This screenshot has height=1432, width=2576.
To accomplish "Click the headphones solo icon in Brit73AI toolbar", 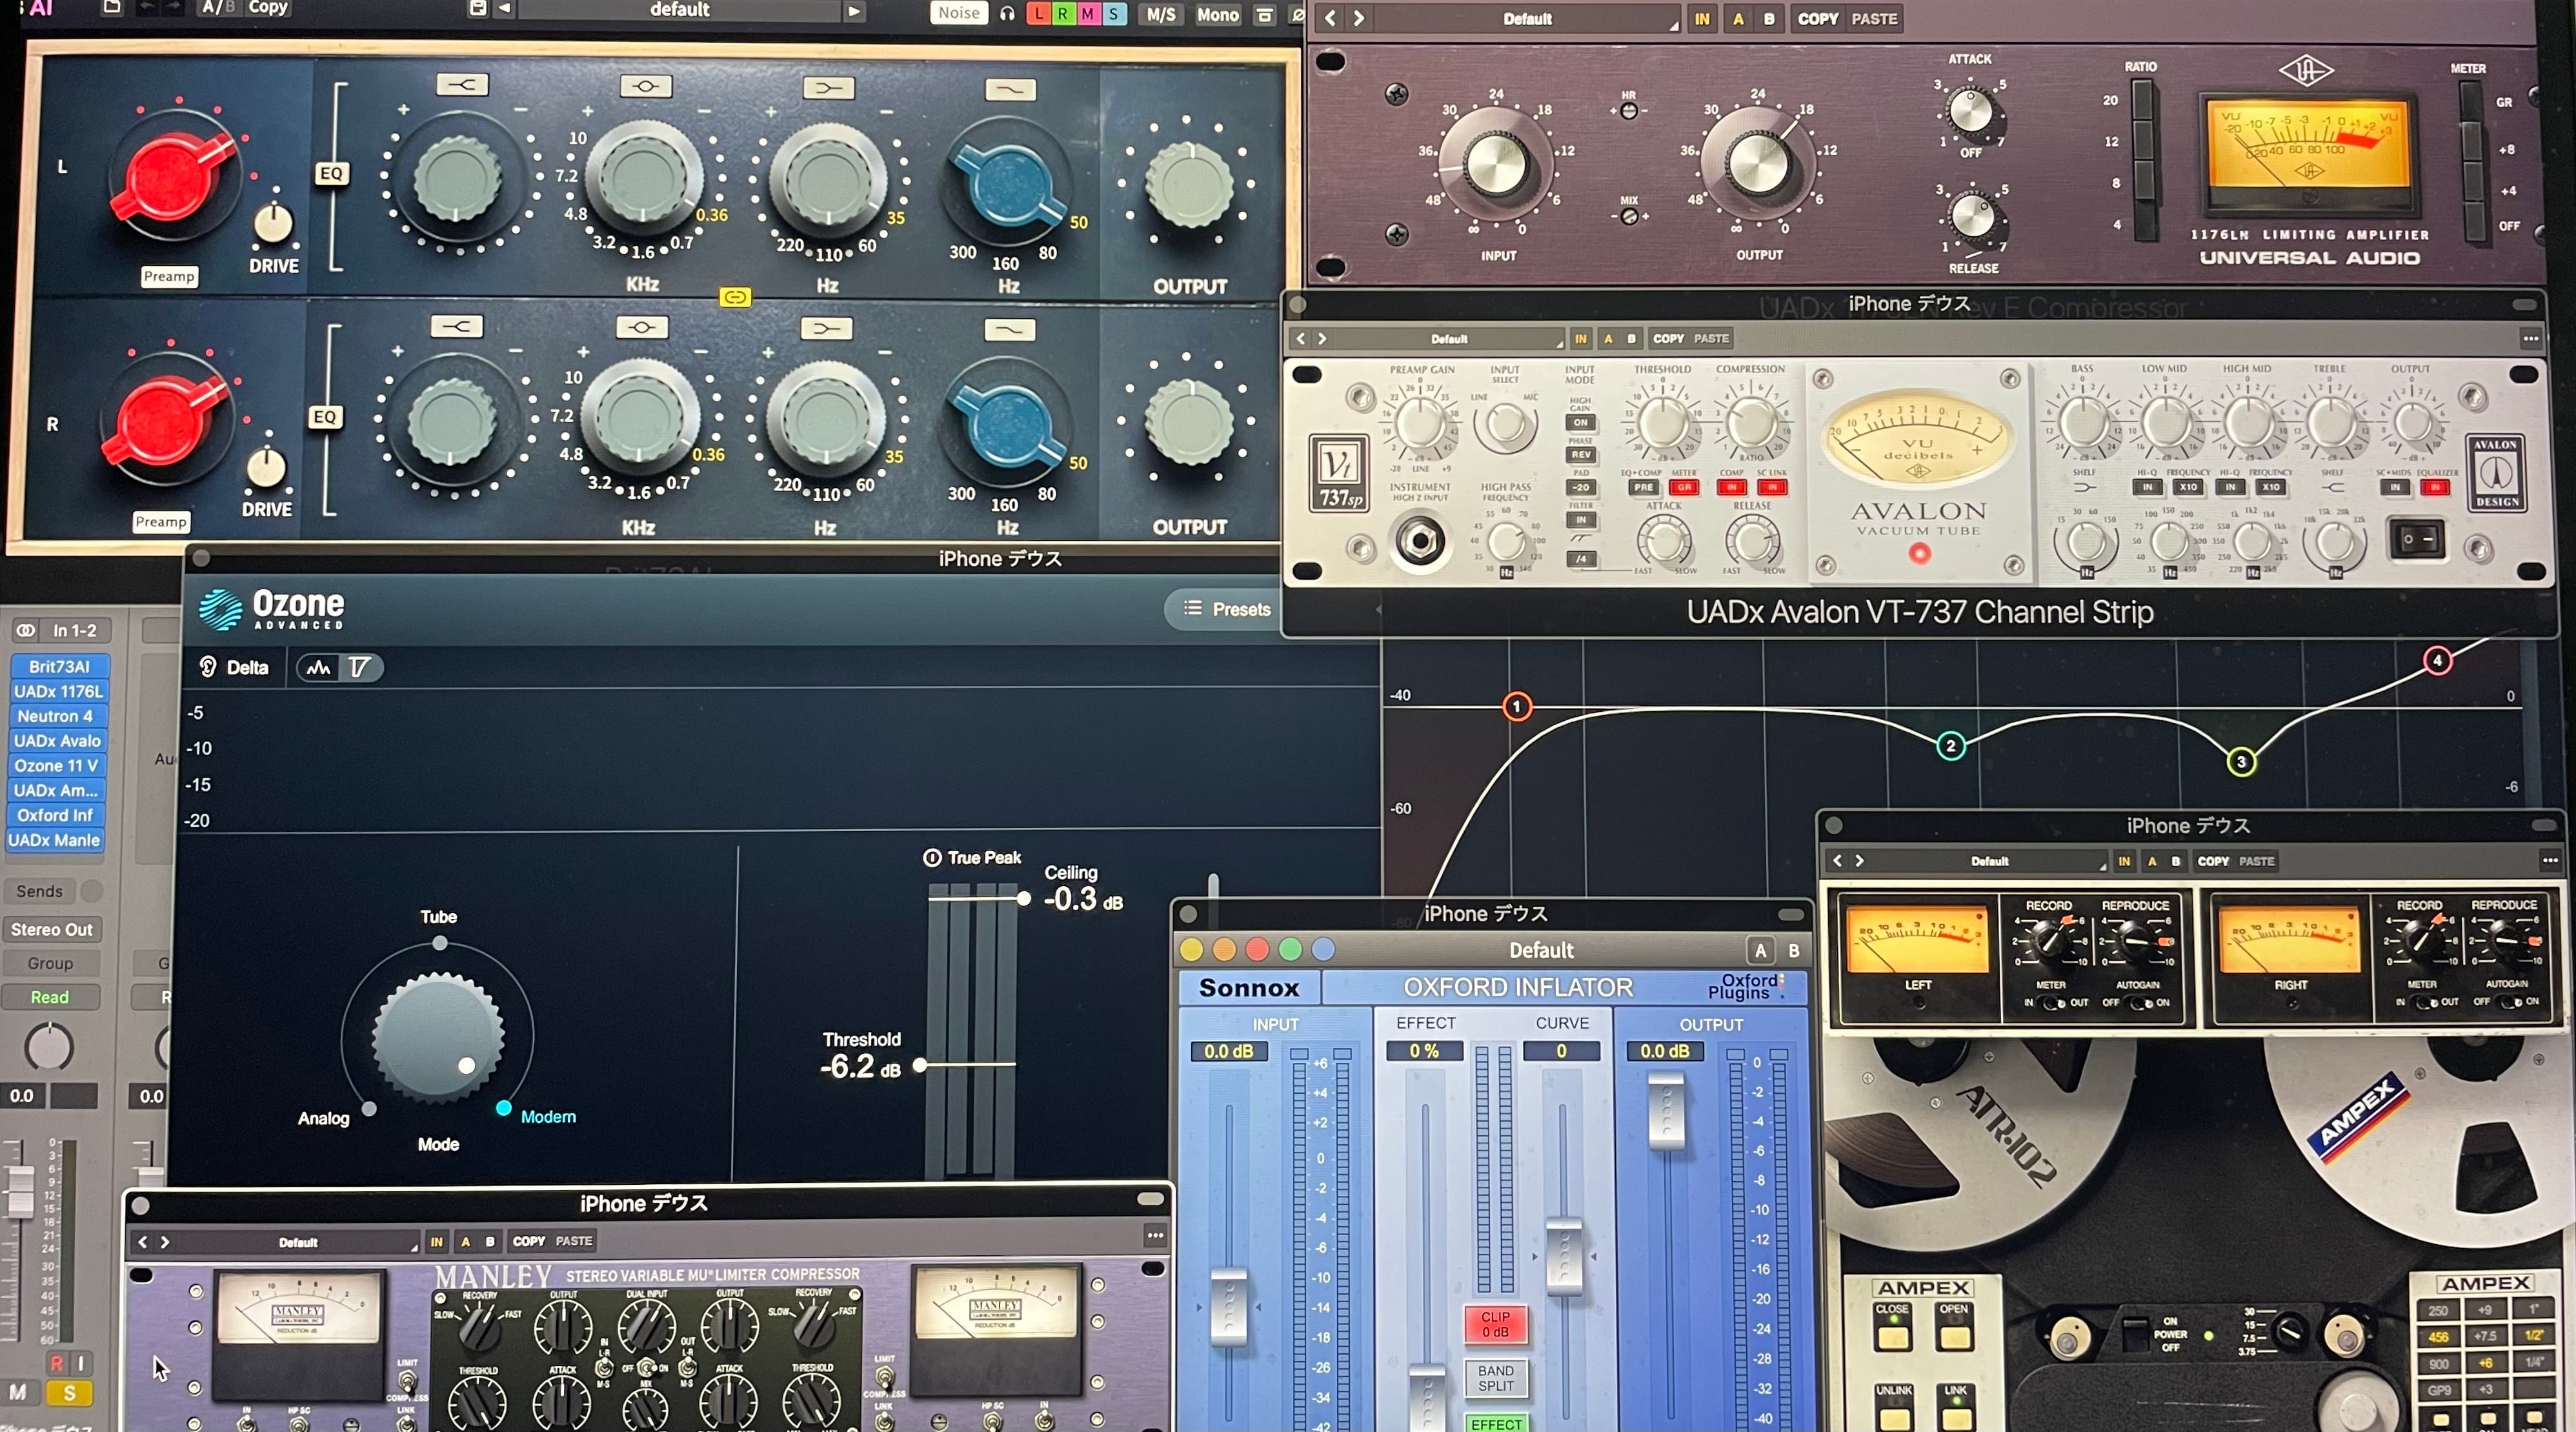I will pyautogui.click(x=1007, y=14).
